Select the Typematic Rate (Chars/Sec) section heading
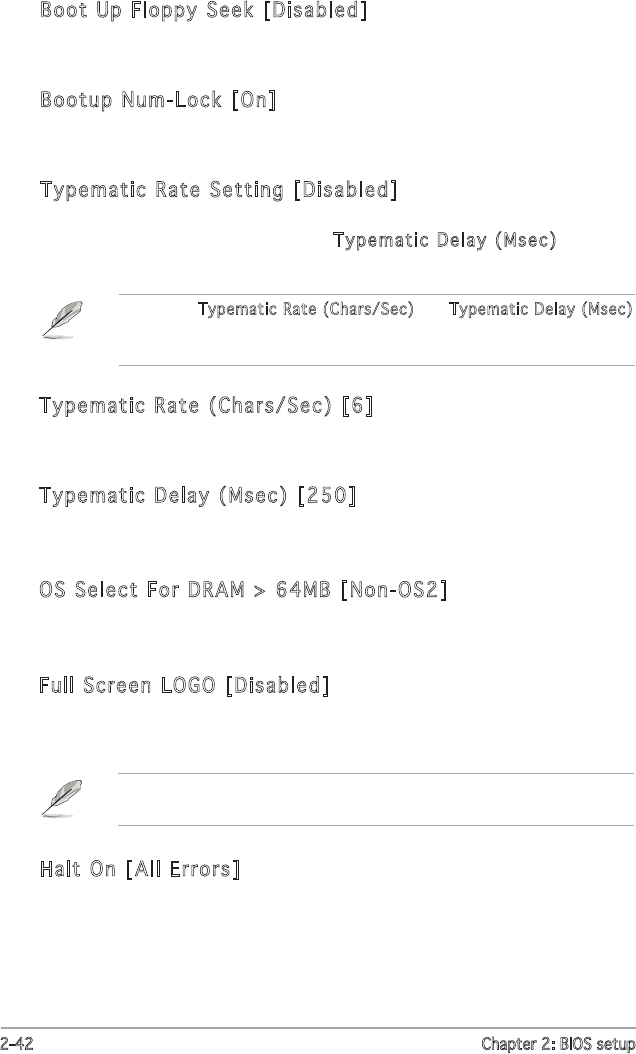The image size is (636, 1054). click(186, 407)
